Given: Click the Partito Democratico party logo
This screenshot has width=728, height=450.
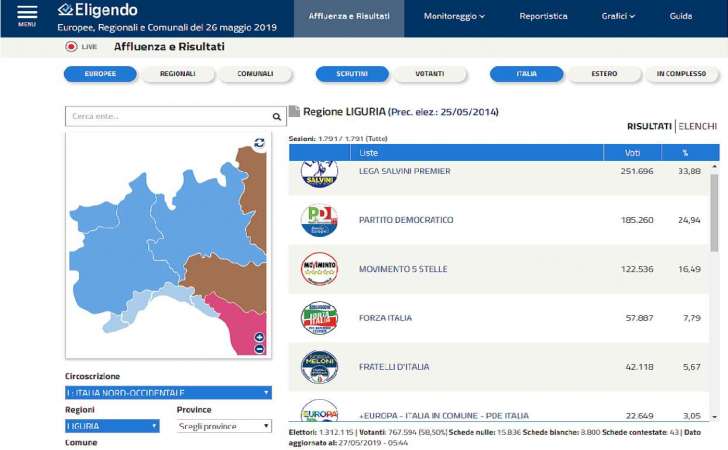Looking at the screenshot, I should 319,220.
